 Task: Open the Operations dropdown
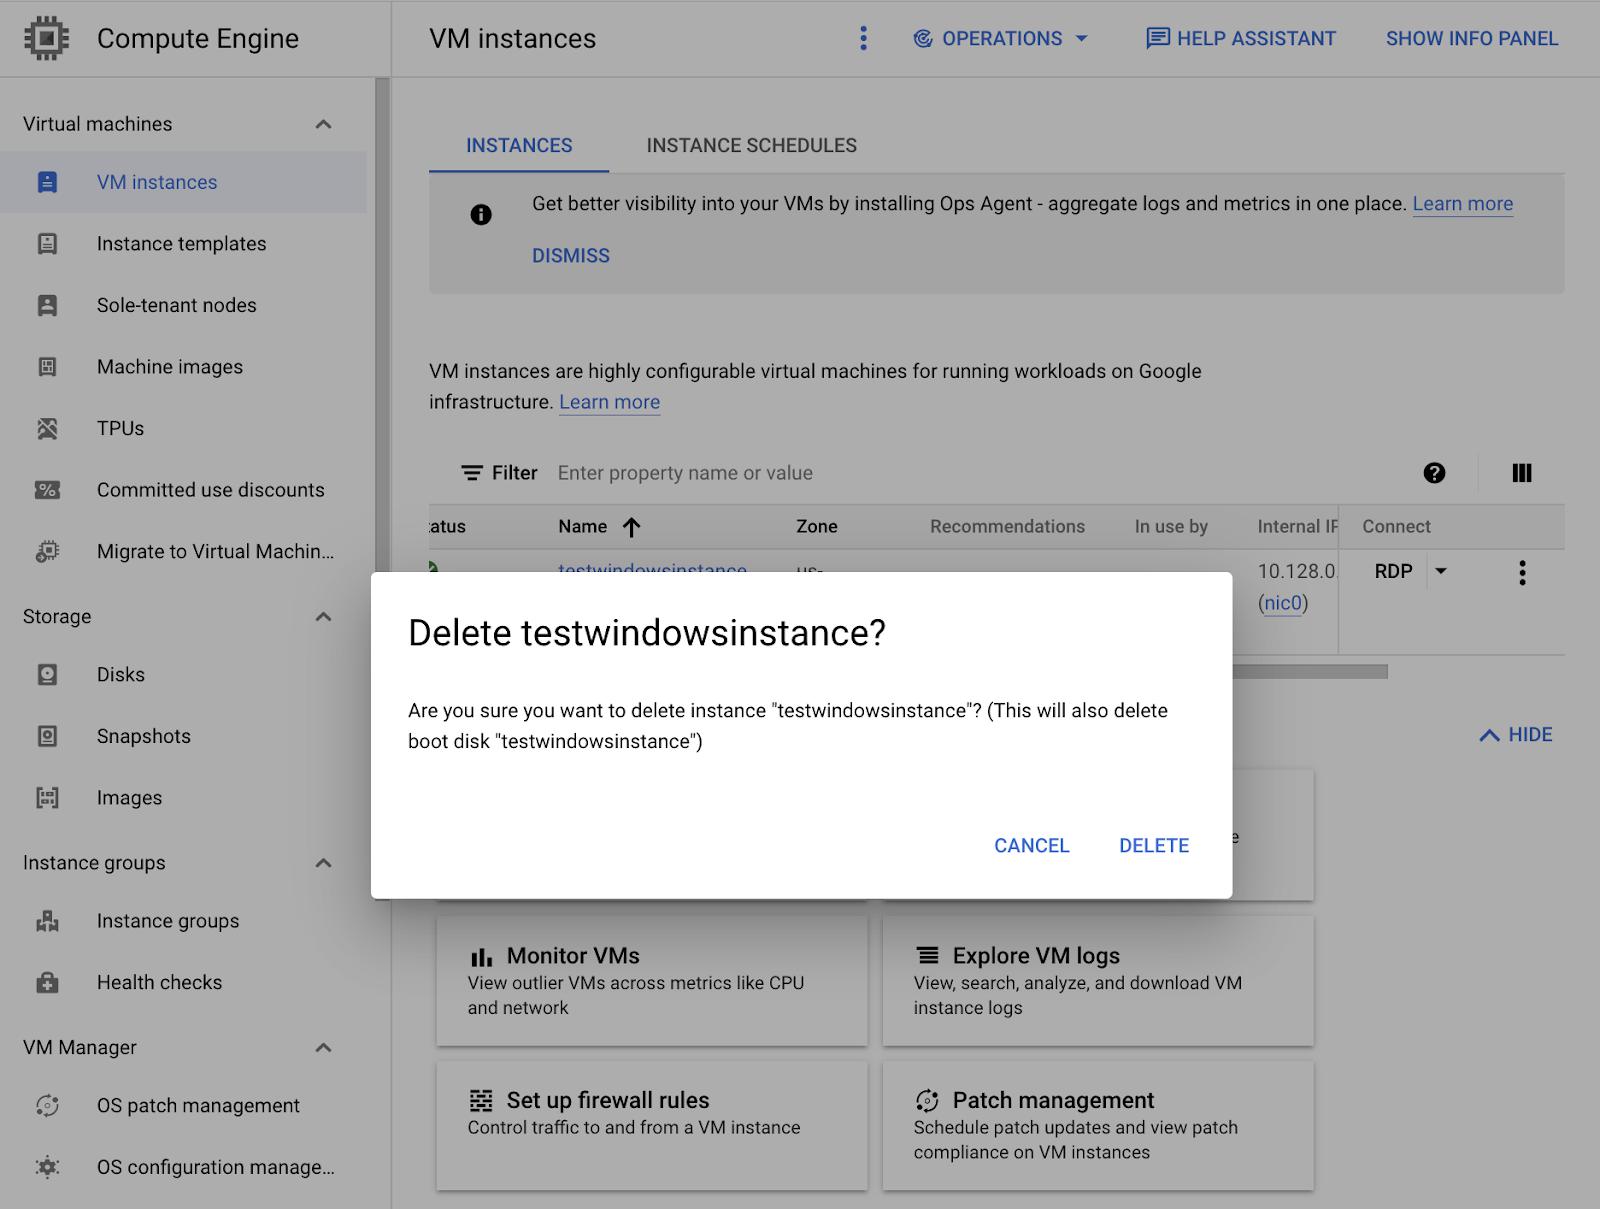tap(1001, 39)
